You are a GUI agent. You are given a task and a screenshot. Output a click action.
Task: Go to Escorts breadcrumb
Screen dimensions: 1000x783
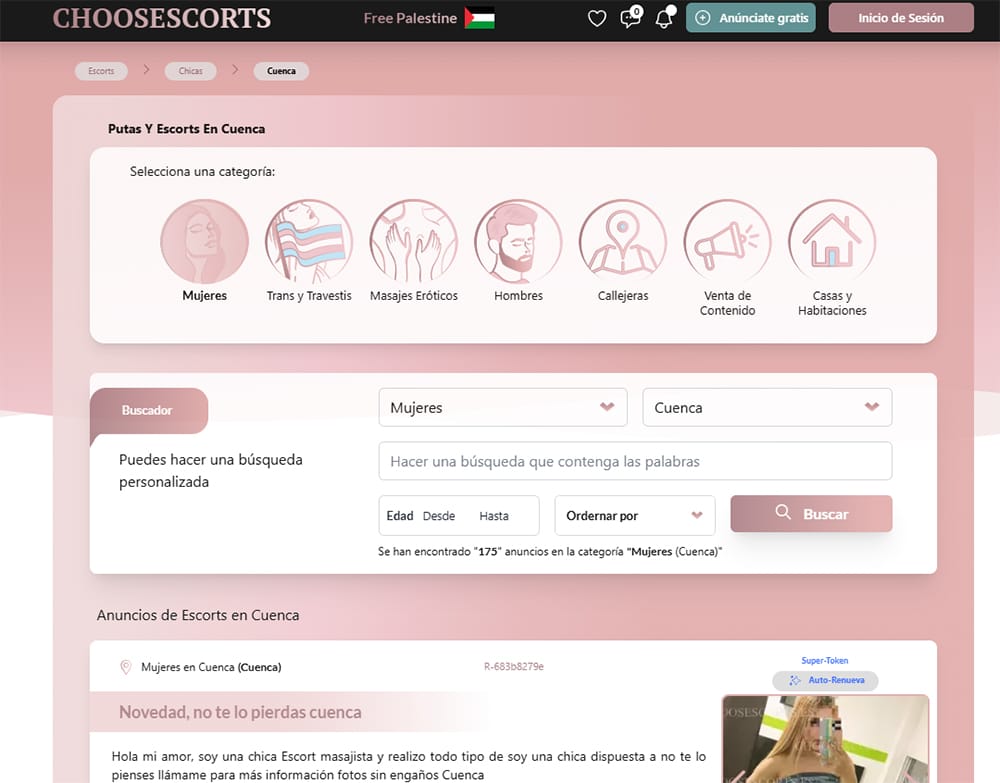[x=101, y=71]
